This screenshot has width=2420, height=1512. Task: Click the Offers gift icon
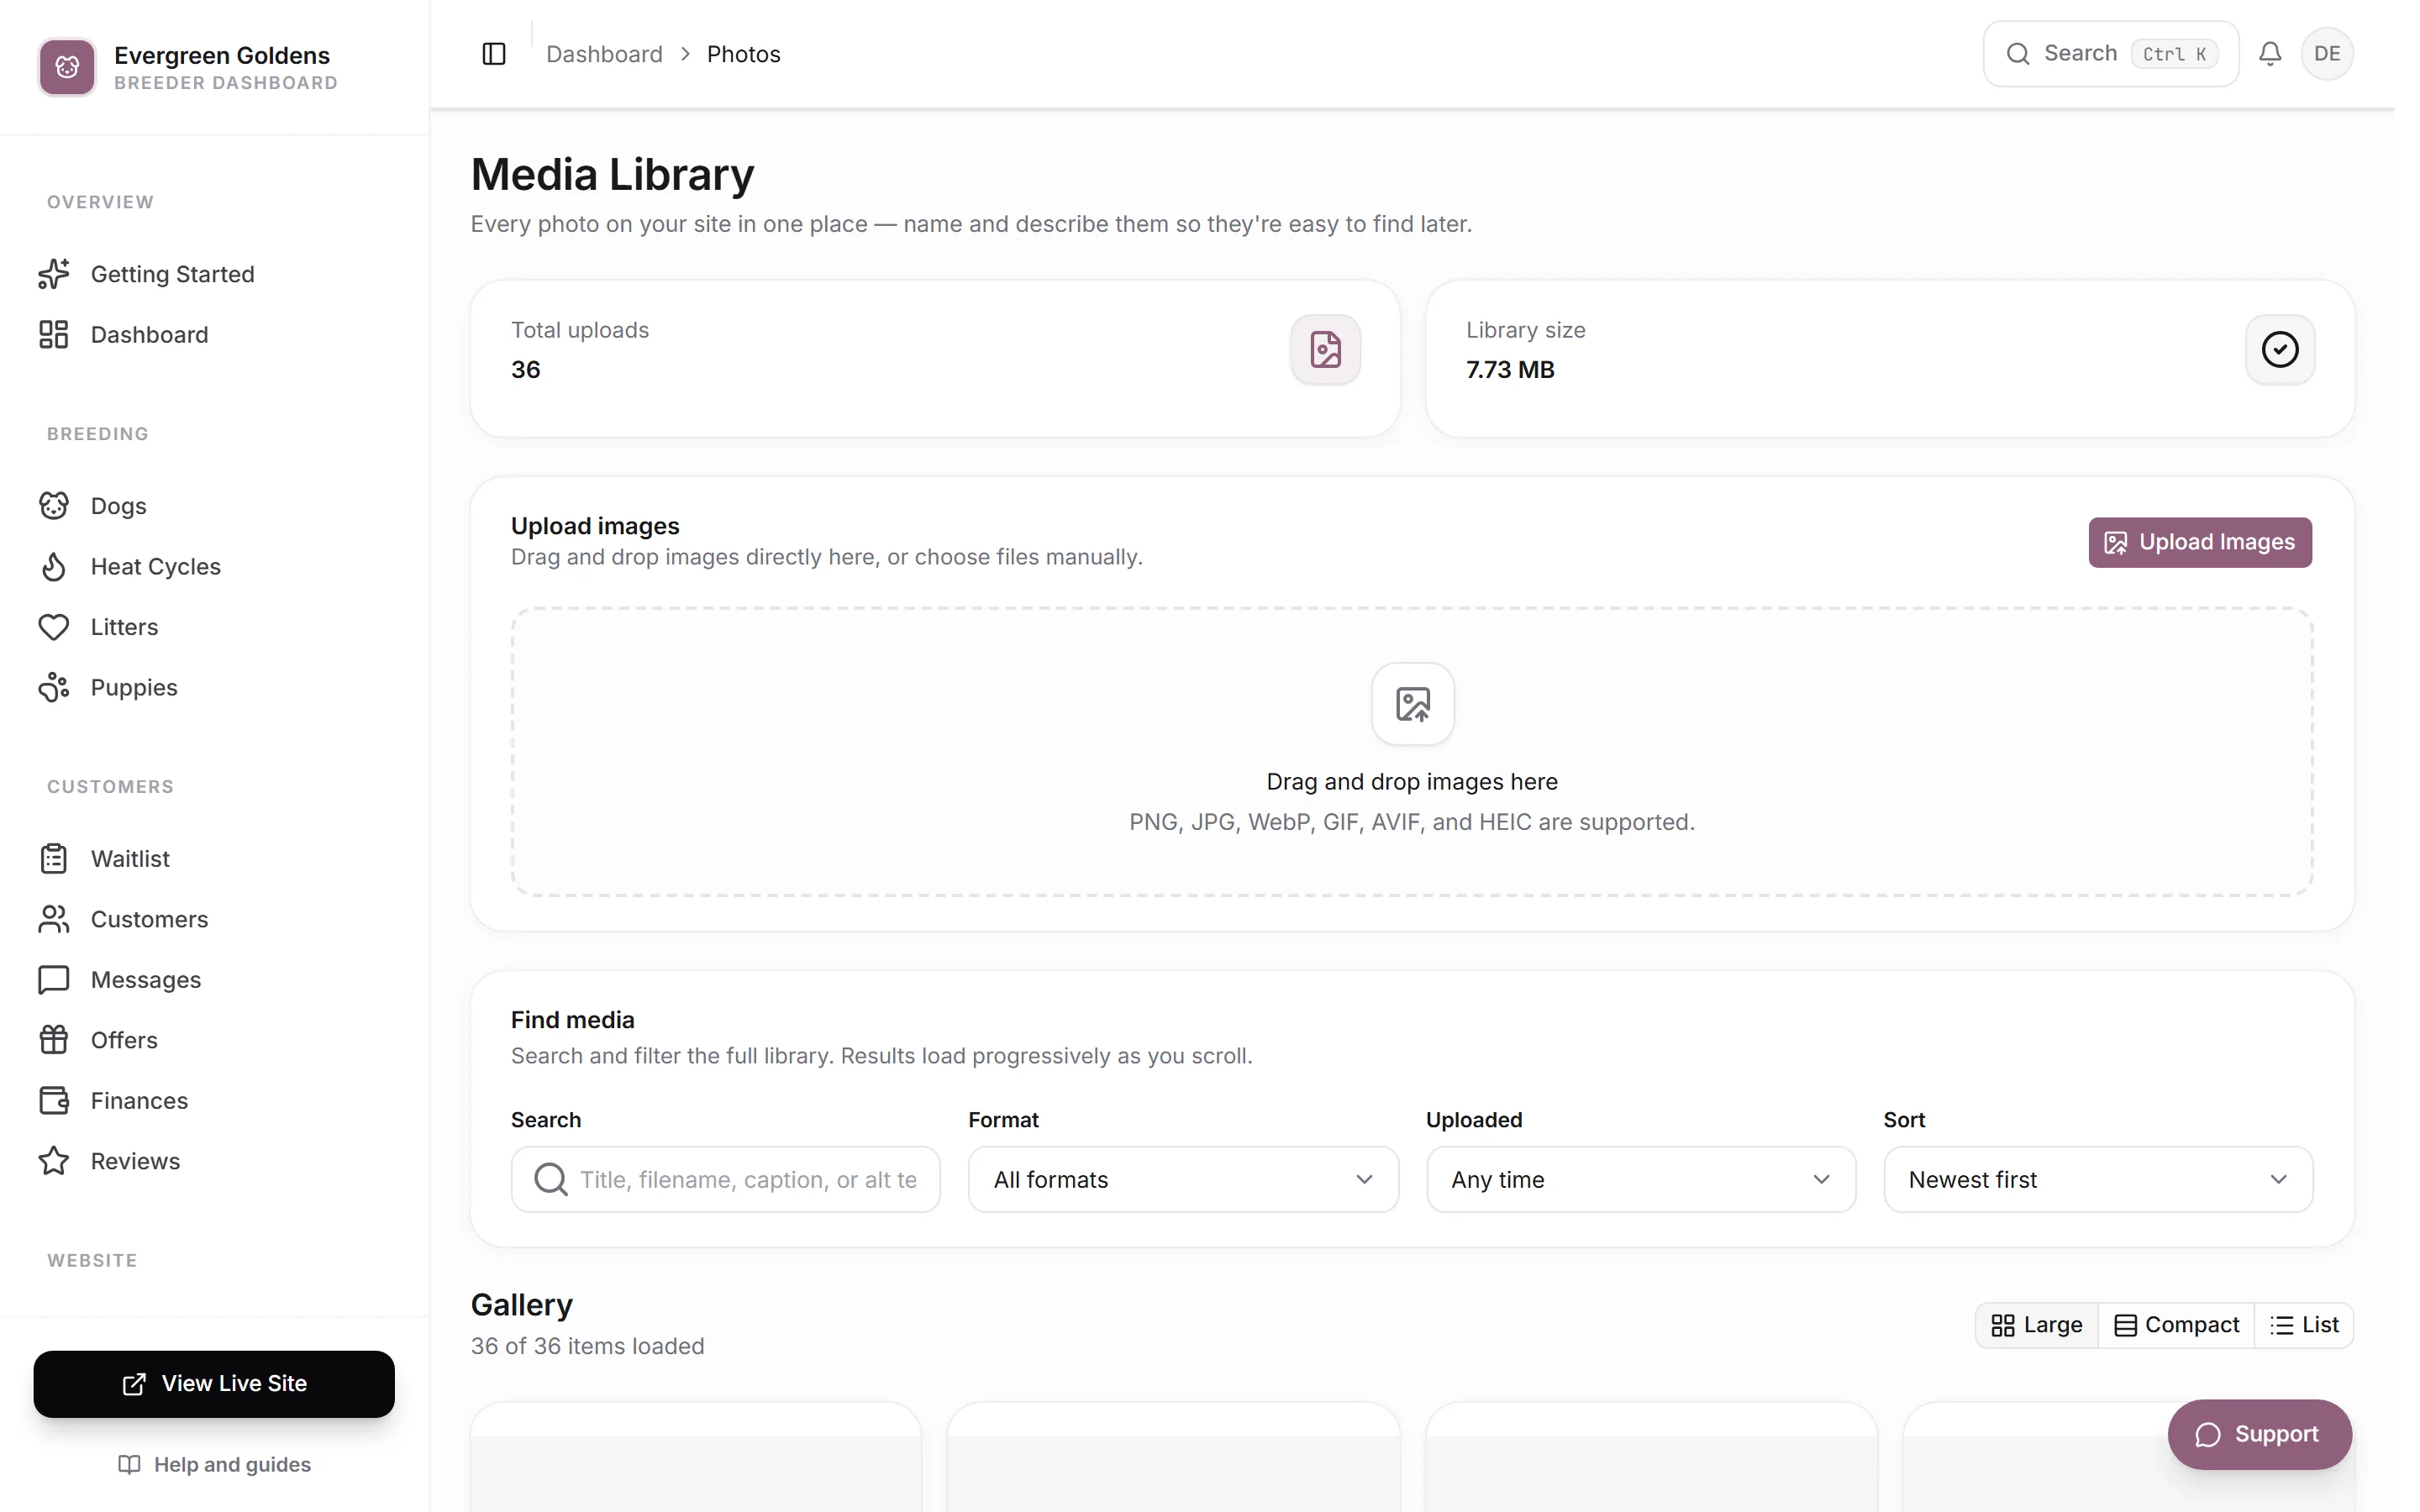54,1040
